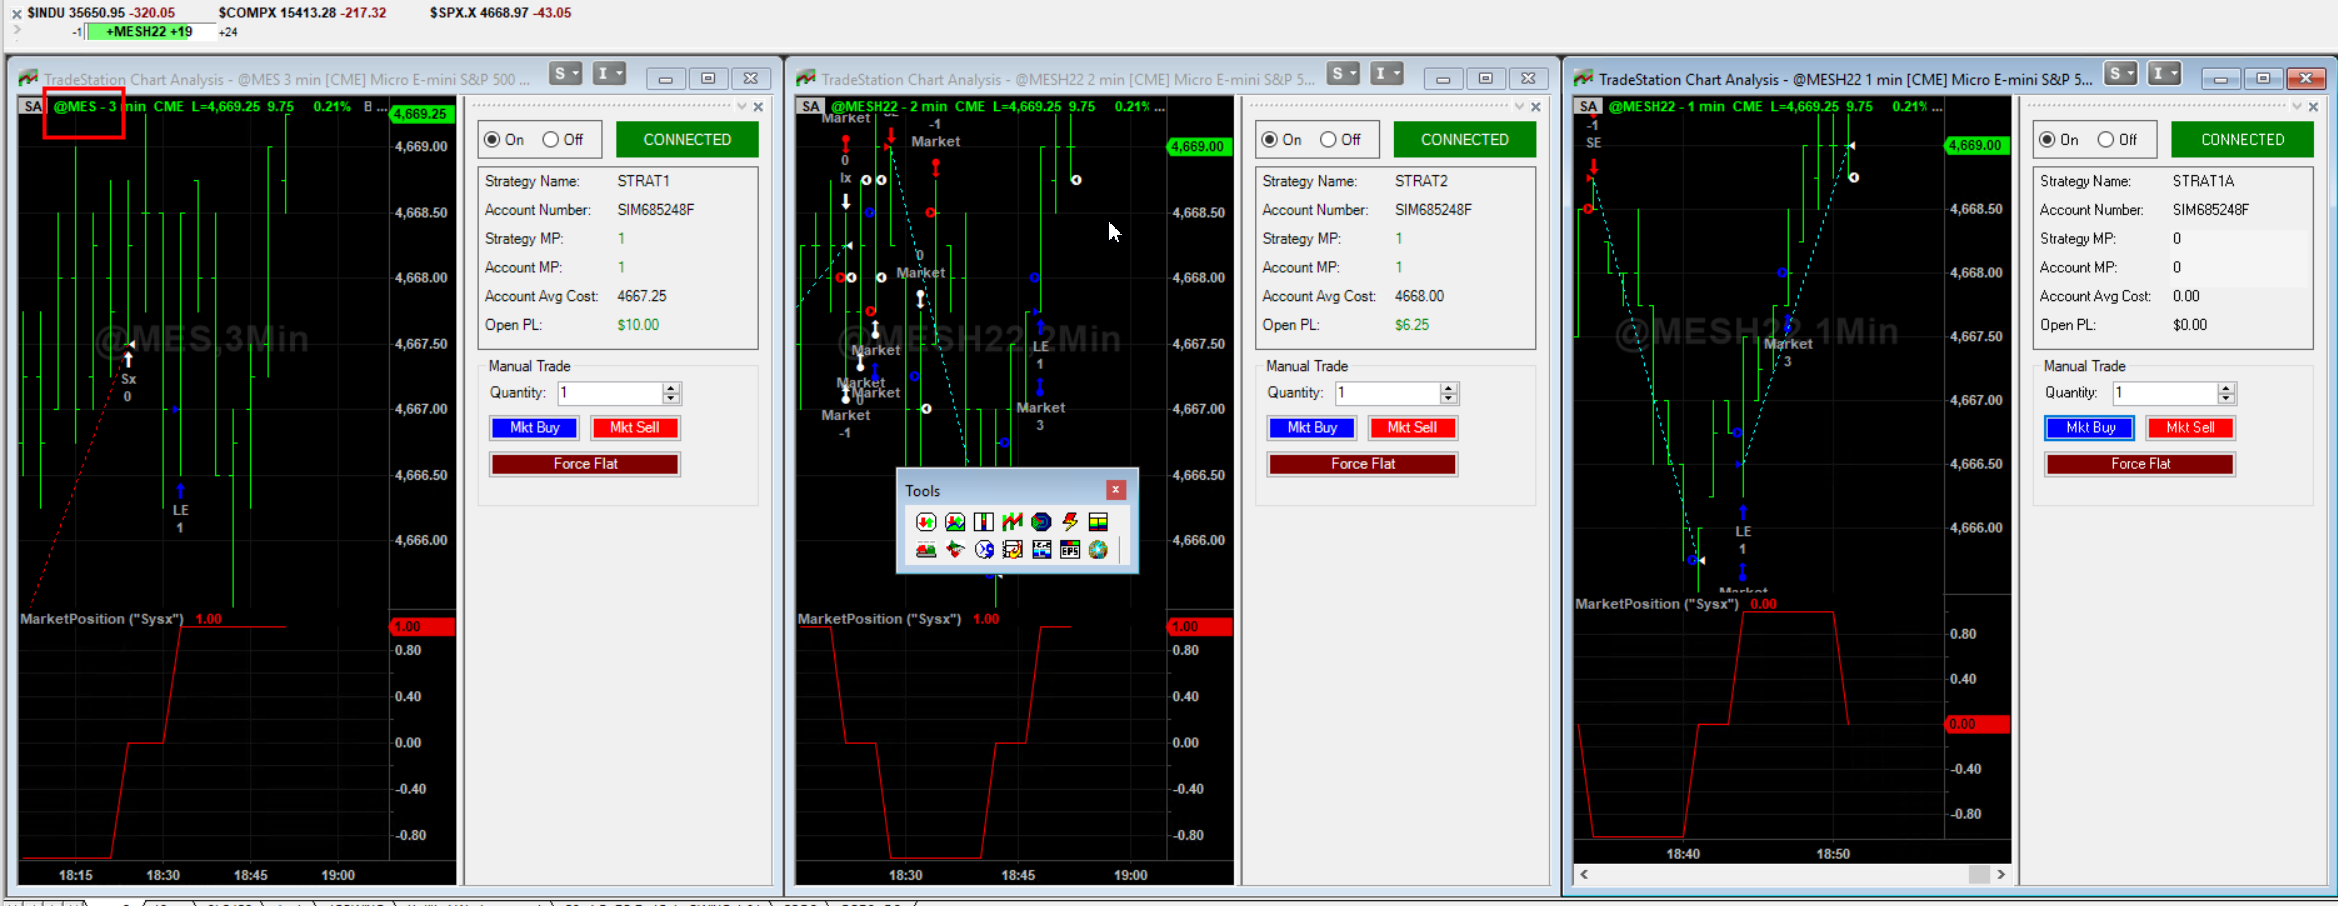Open the EPS tool in Tools palette

point(1070,549)
